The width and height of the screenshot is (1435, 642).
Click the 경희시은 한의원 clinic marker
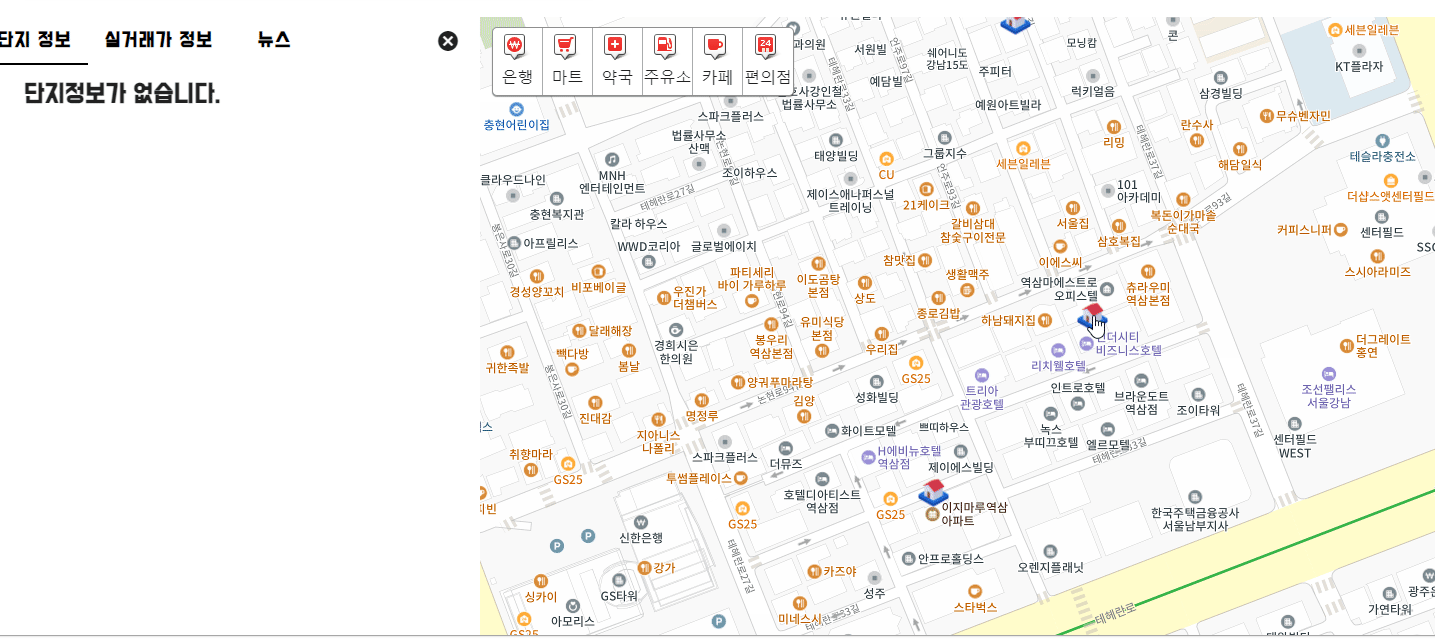(675, 329)
